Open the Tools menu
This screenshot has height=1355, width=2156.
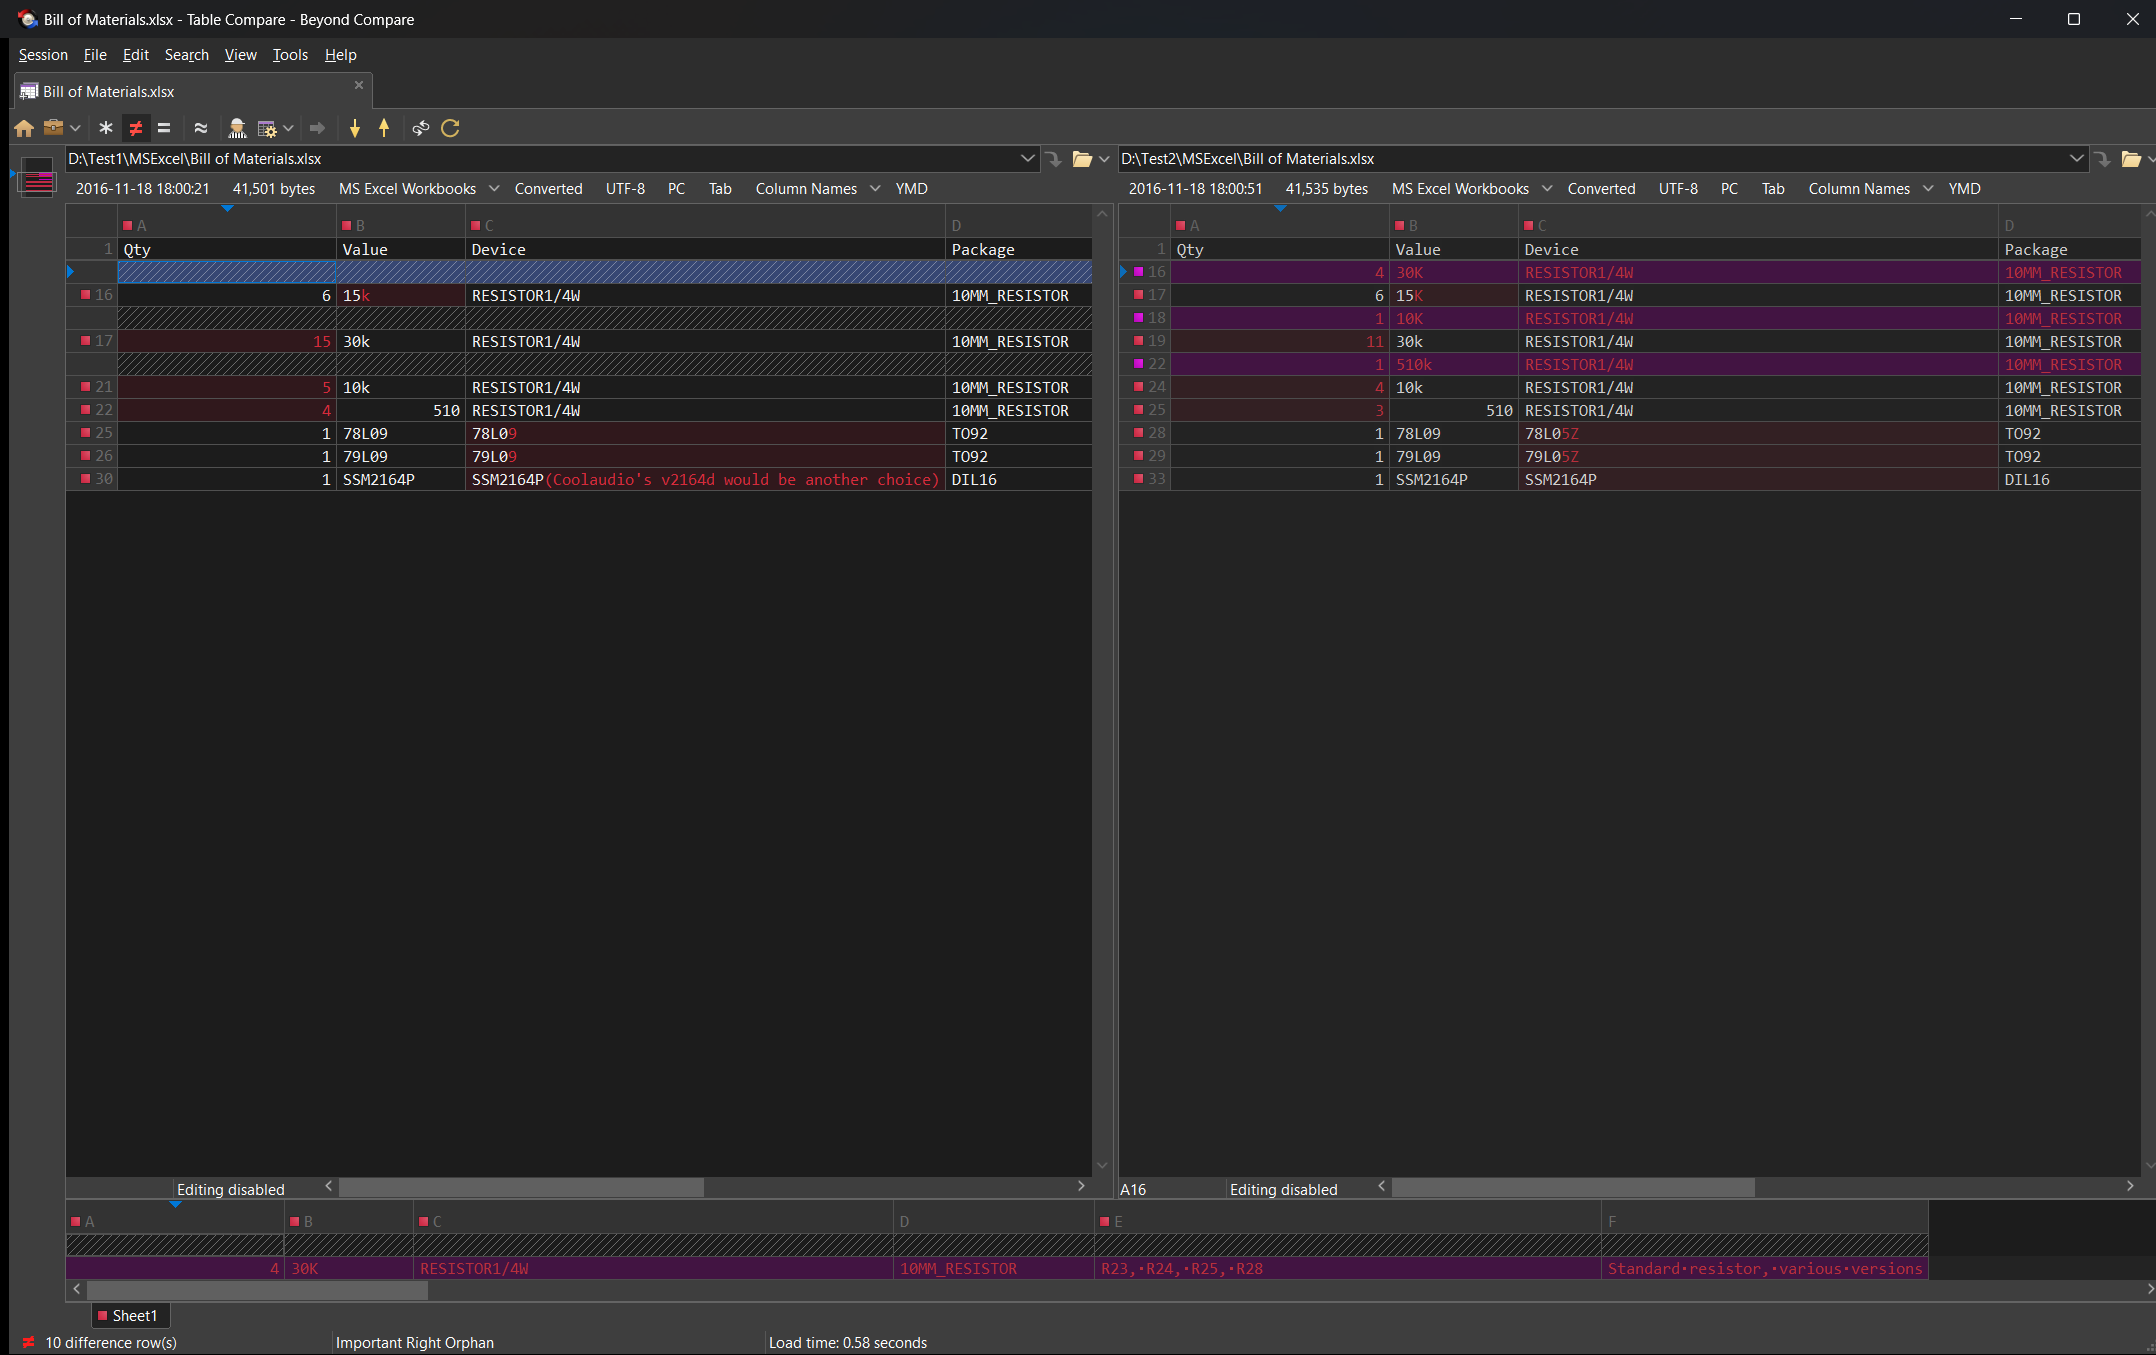click(290, 55)
